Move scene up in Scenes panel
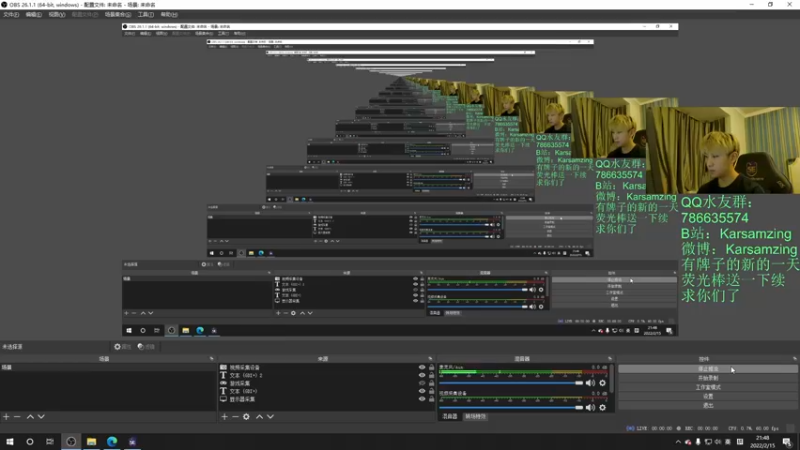Viewport: 800px width, 450px height. [30, 417]
